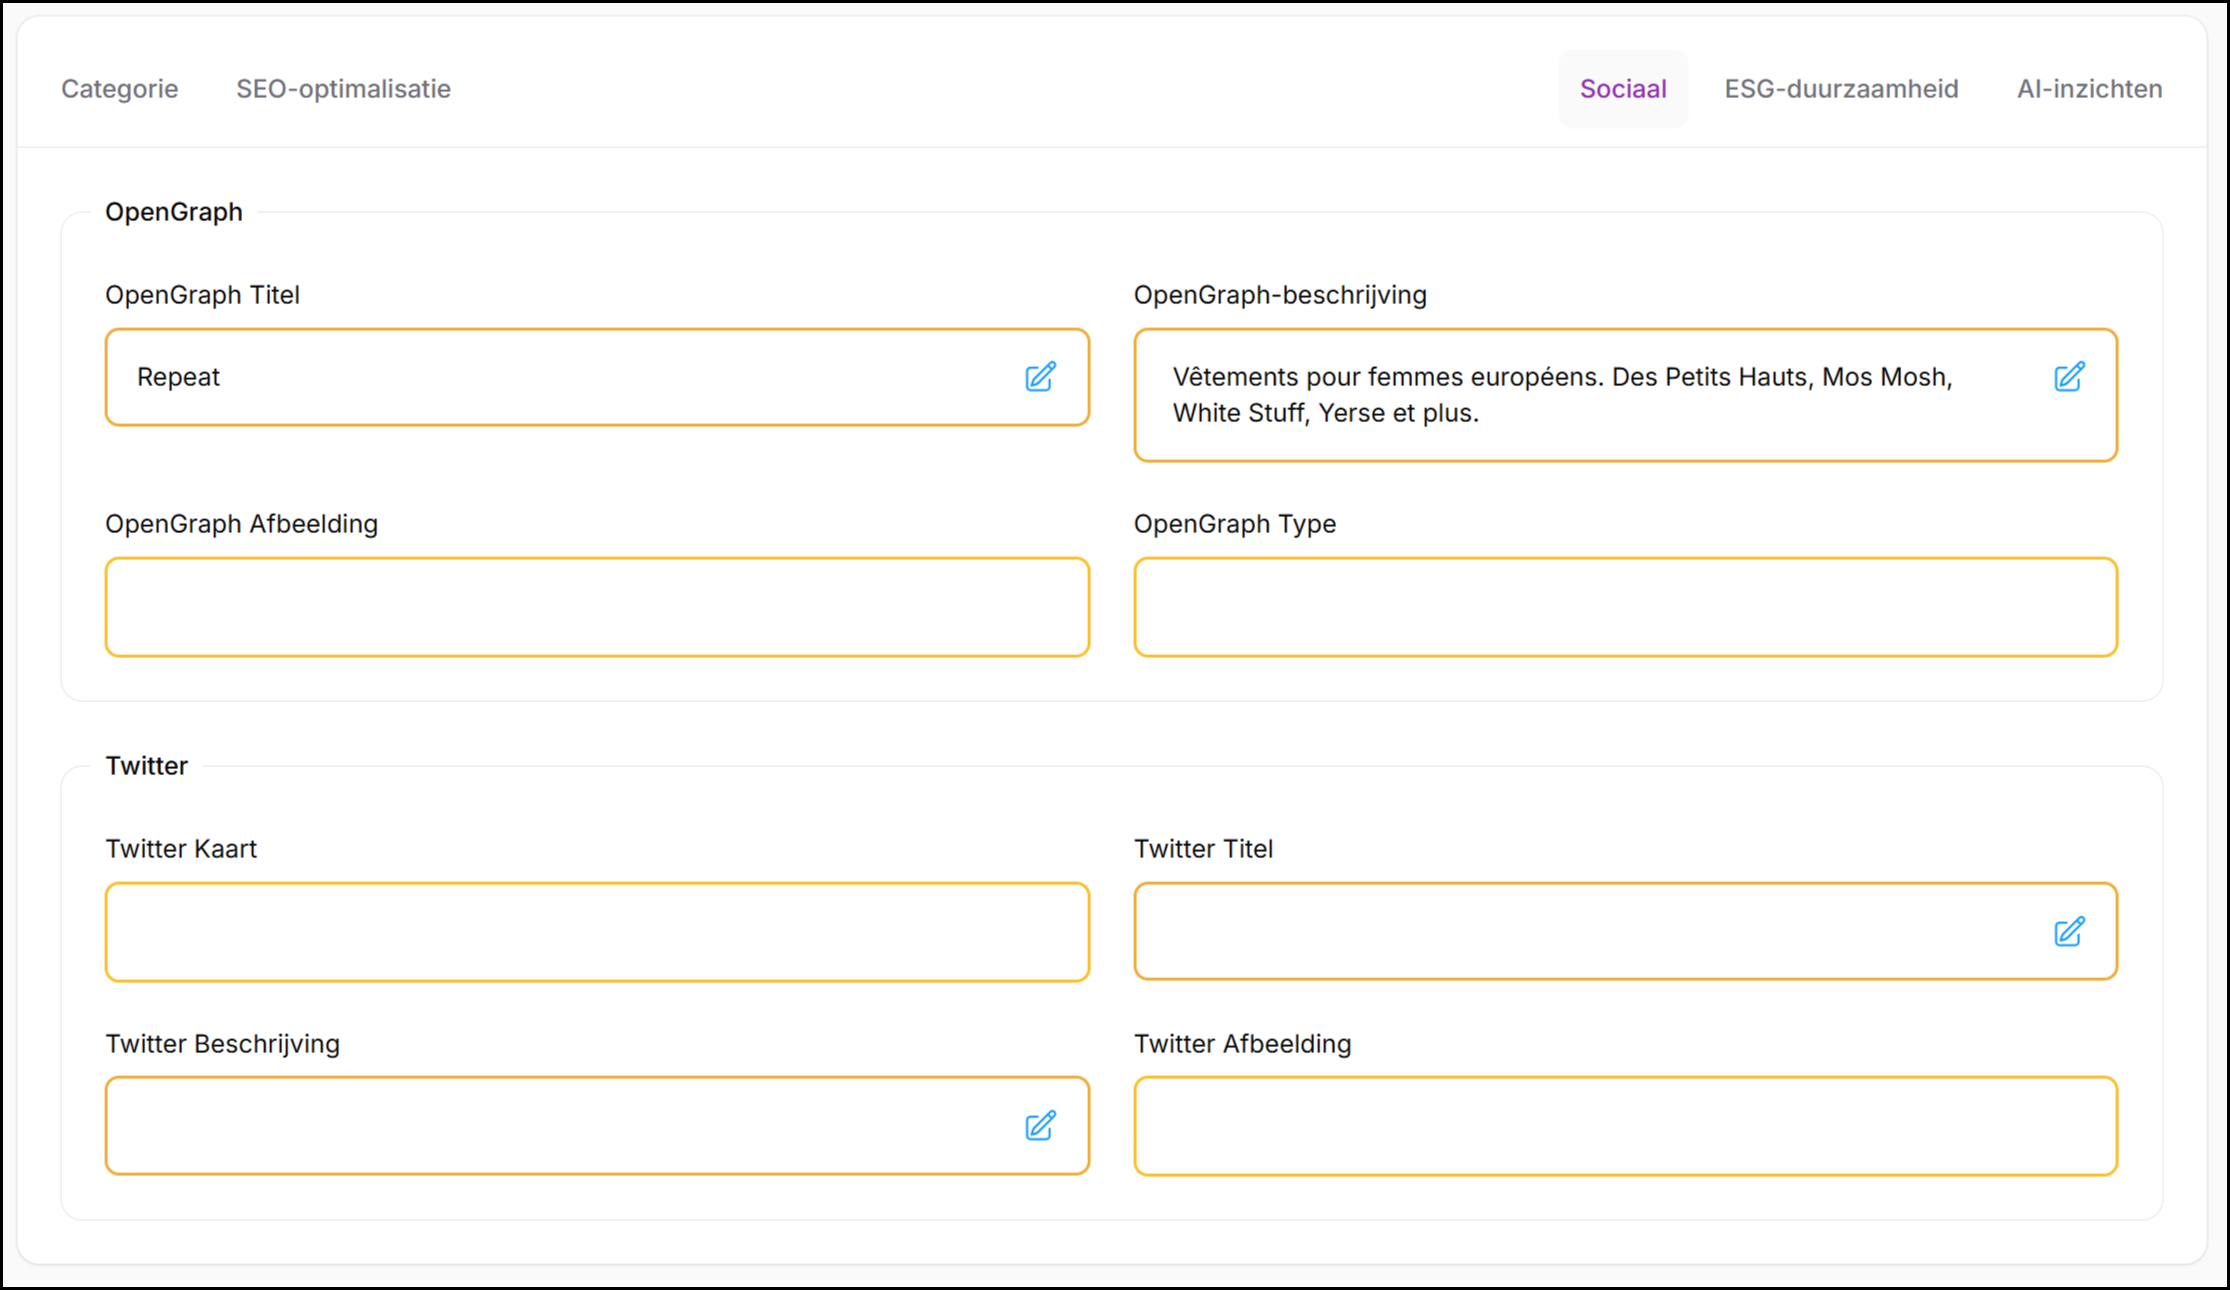This screenshot has height=1290, width=2230.
Task: Open the SEO-optimalisatie tab
Action: click(x=343, y=89)
